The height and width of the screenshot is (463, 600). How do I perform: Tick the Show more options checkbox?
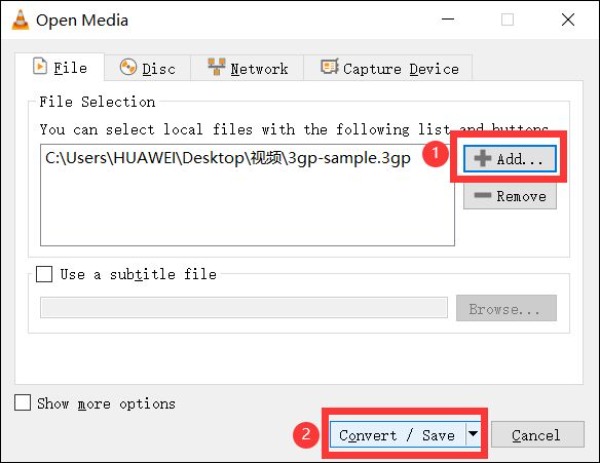[x=23, y=403]
